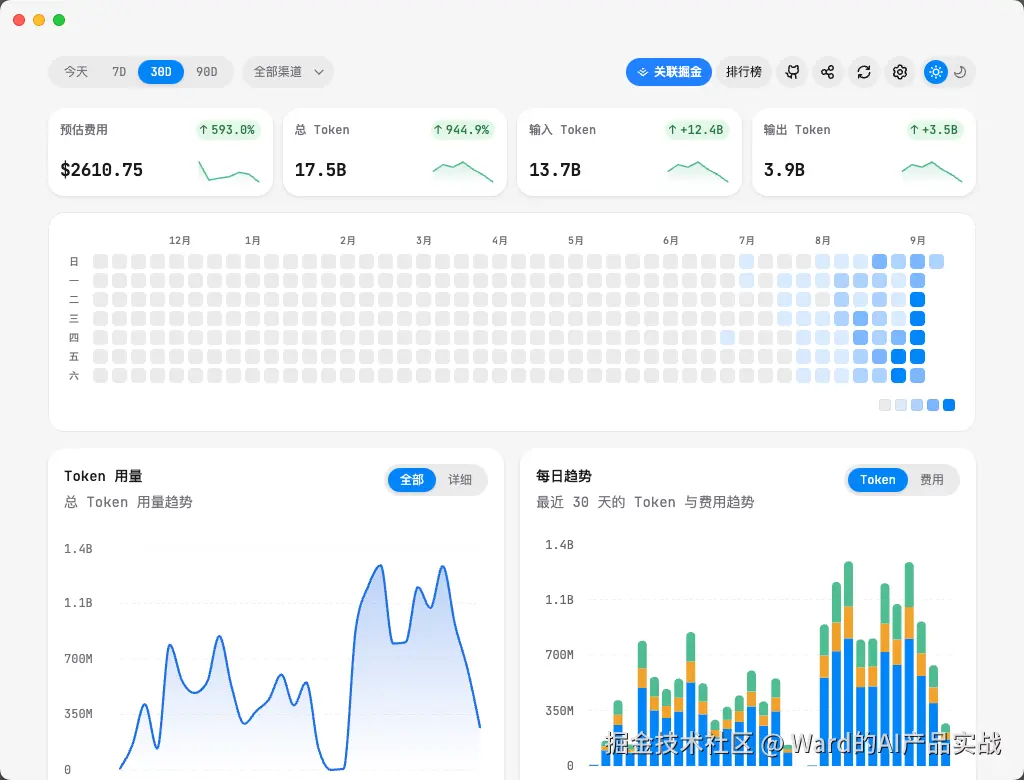Select 费用 in 每日趋势 panel
The width and height of the screenshot is (1024, 780).
click(x=931, y=479)
